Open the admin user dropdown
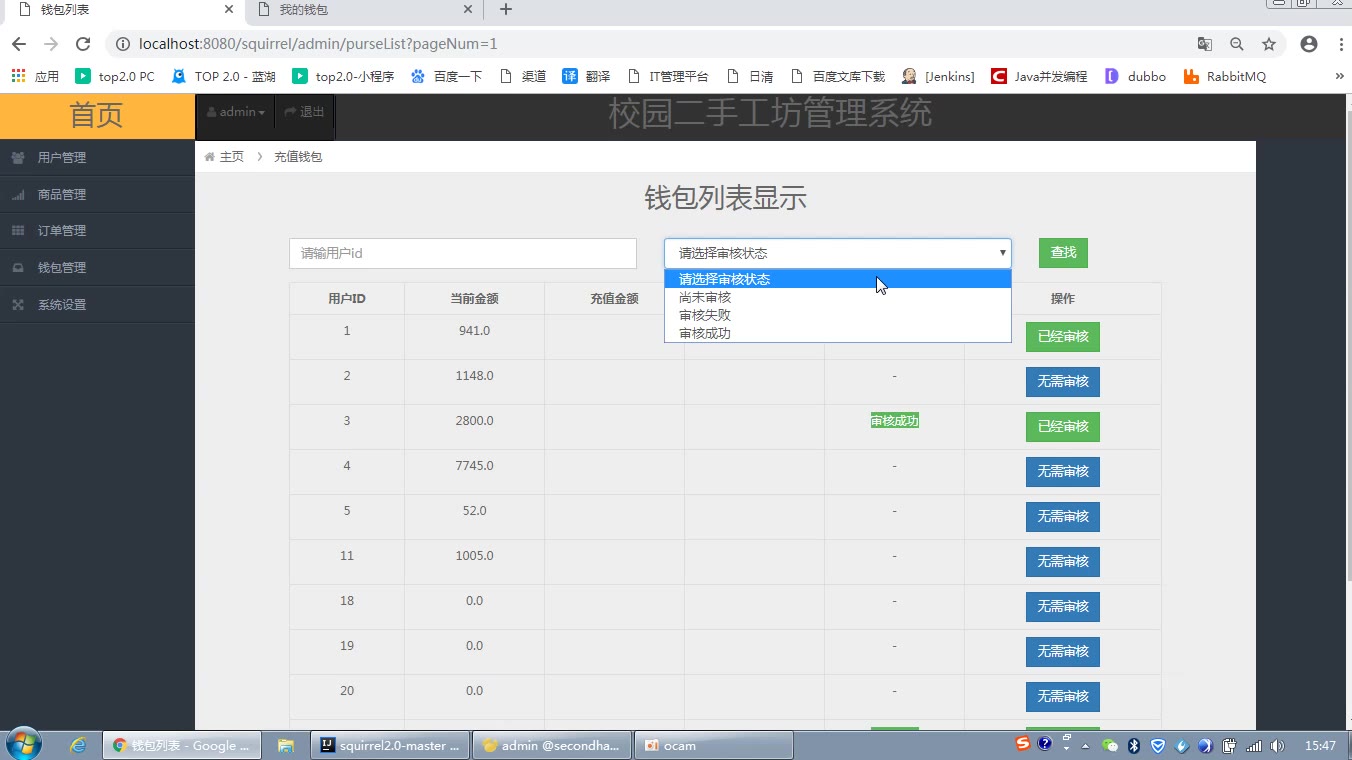Image resolution: width=1352 pixels, height=760 pixels. (236, 112)
